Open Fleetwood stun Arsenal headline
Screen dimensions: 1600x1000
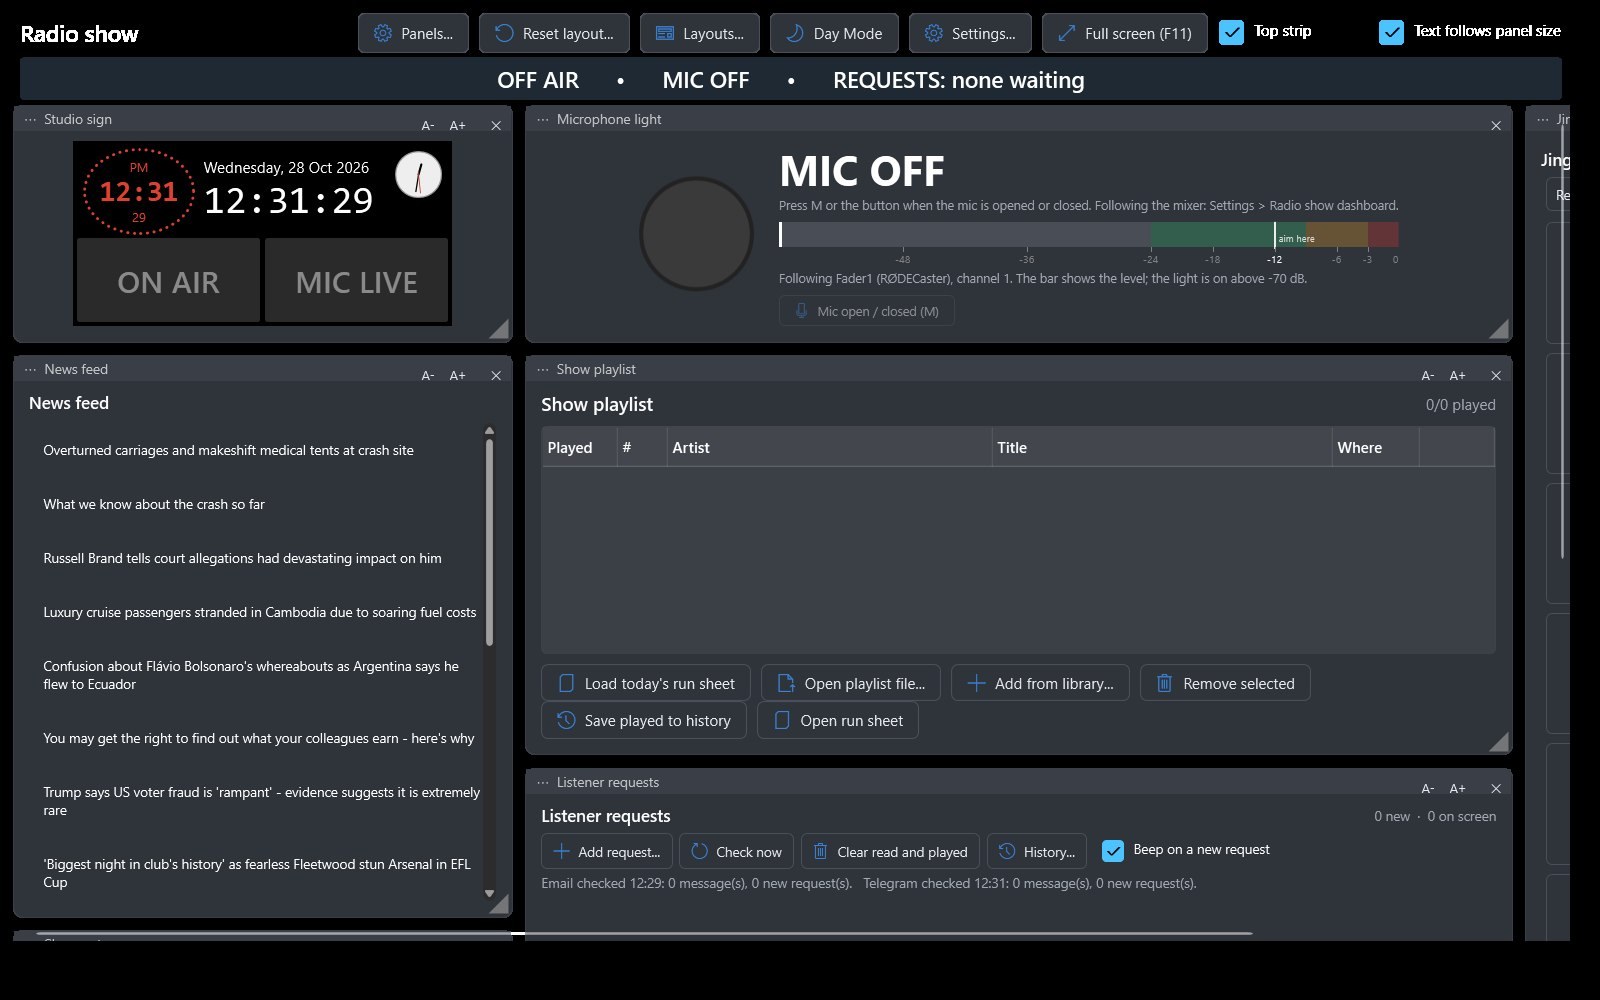click(257, 873)
